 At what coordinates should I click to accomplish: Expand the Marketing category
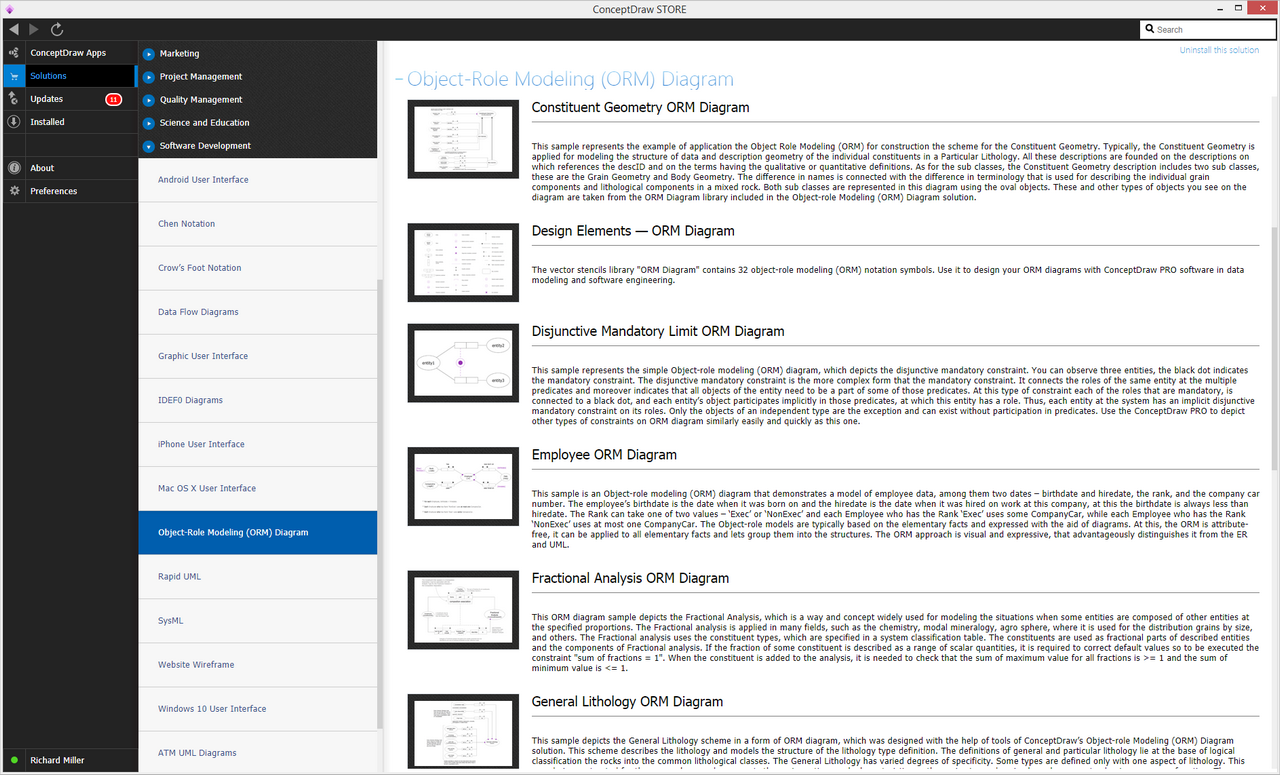coord(149,53)
